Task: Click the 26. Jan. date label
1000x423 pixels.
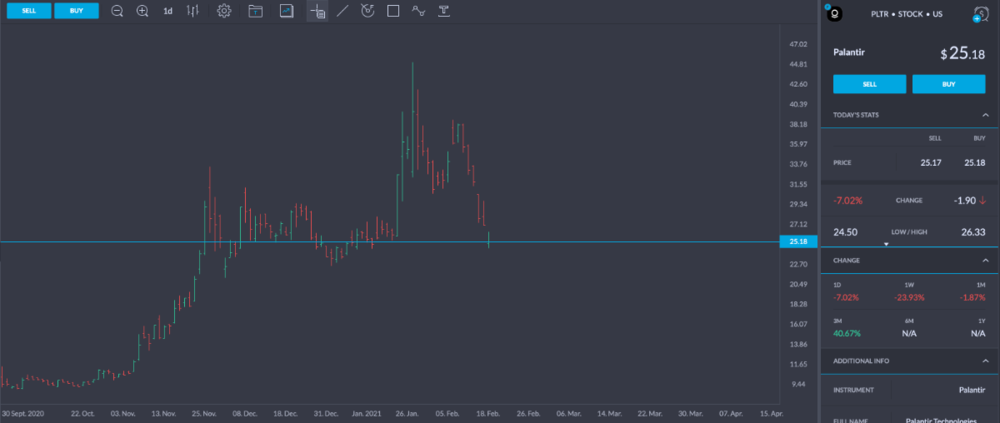Action: [x=407, y=413]
